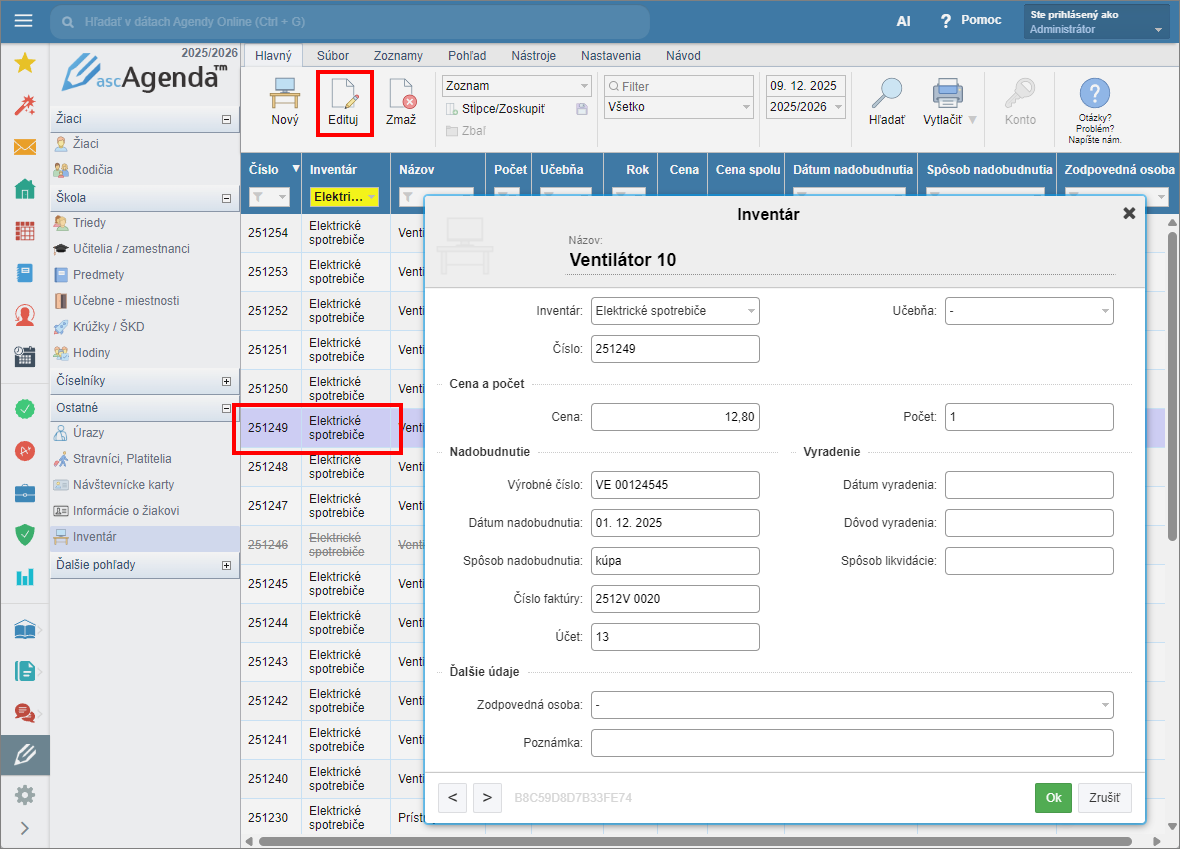Switch to the Nástroje ribbon tab

tap(533, 56)
